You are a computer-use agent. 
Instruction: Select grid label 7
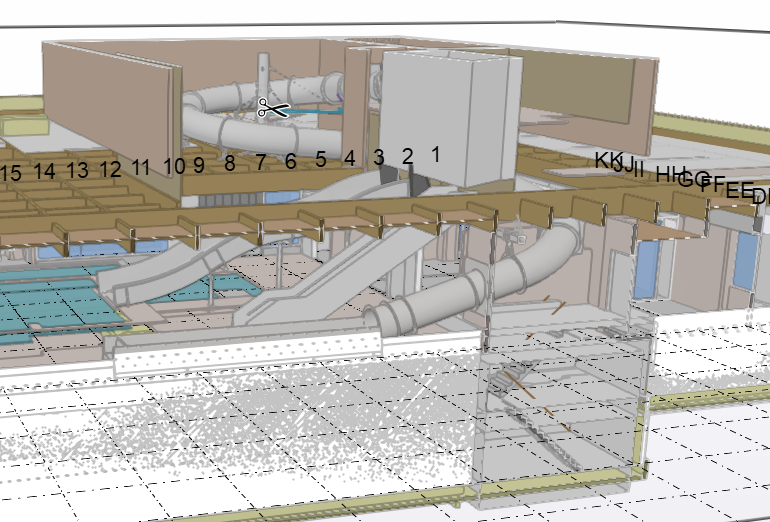[x=260, y=161]
